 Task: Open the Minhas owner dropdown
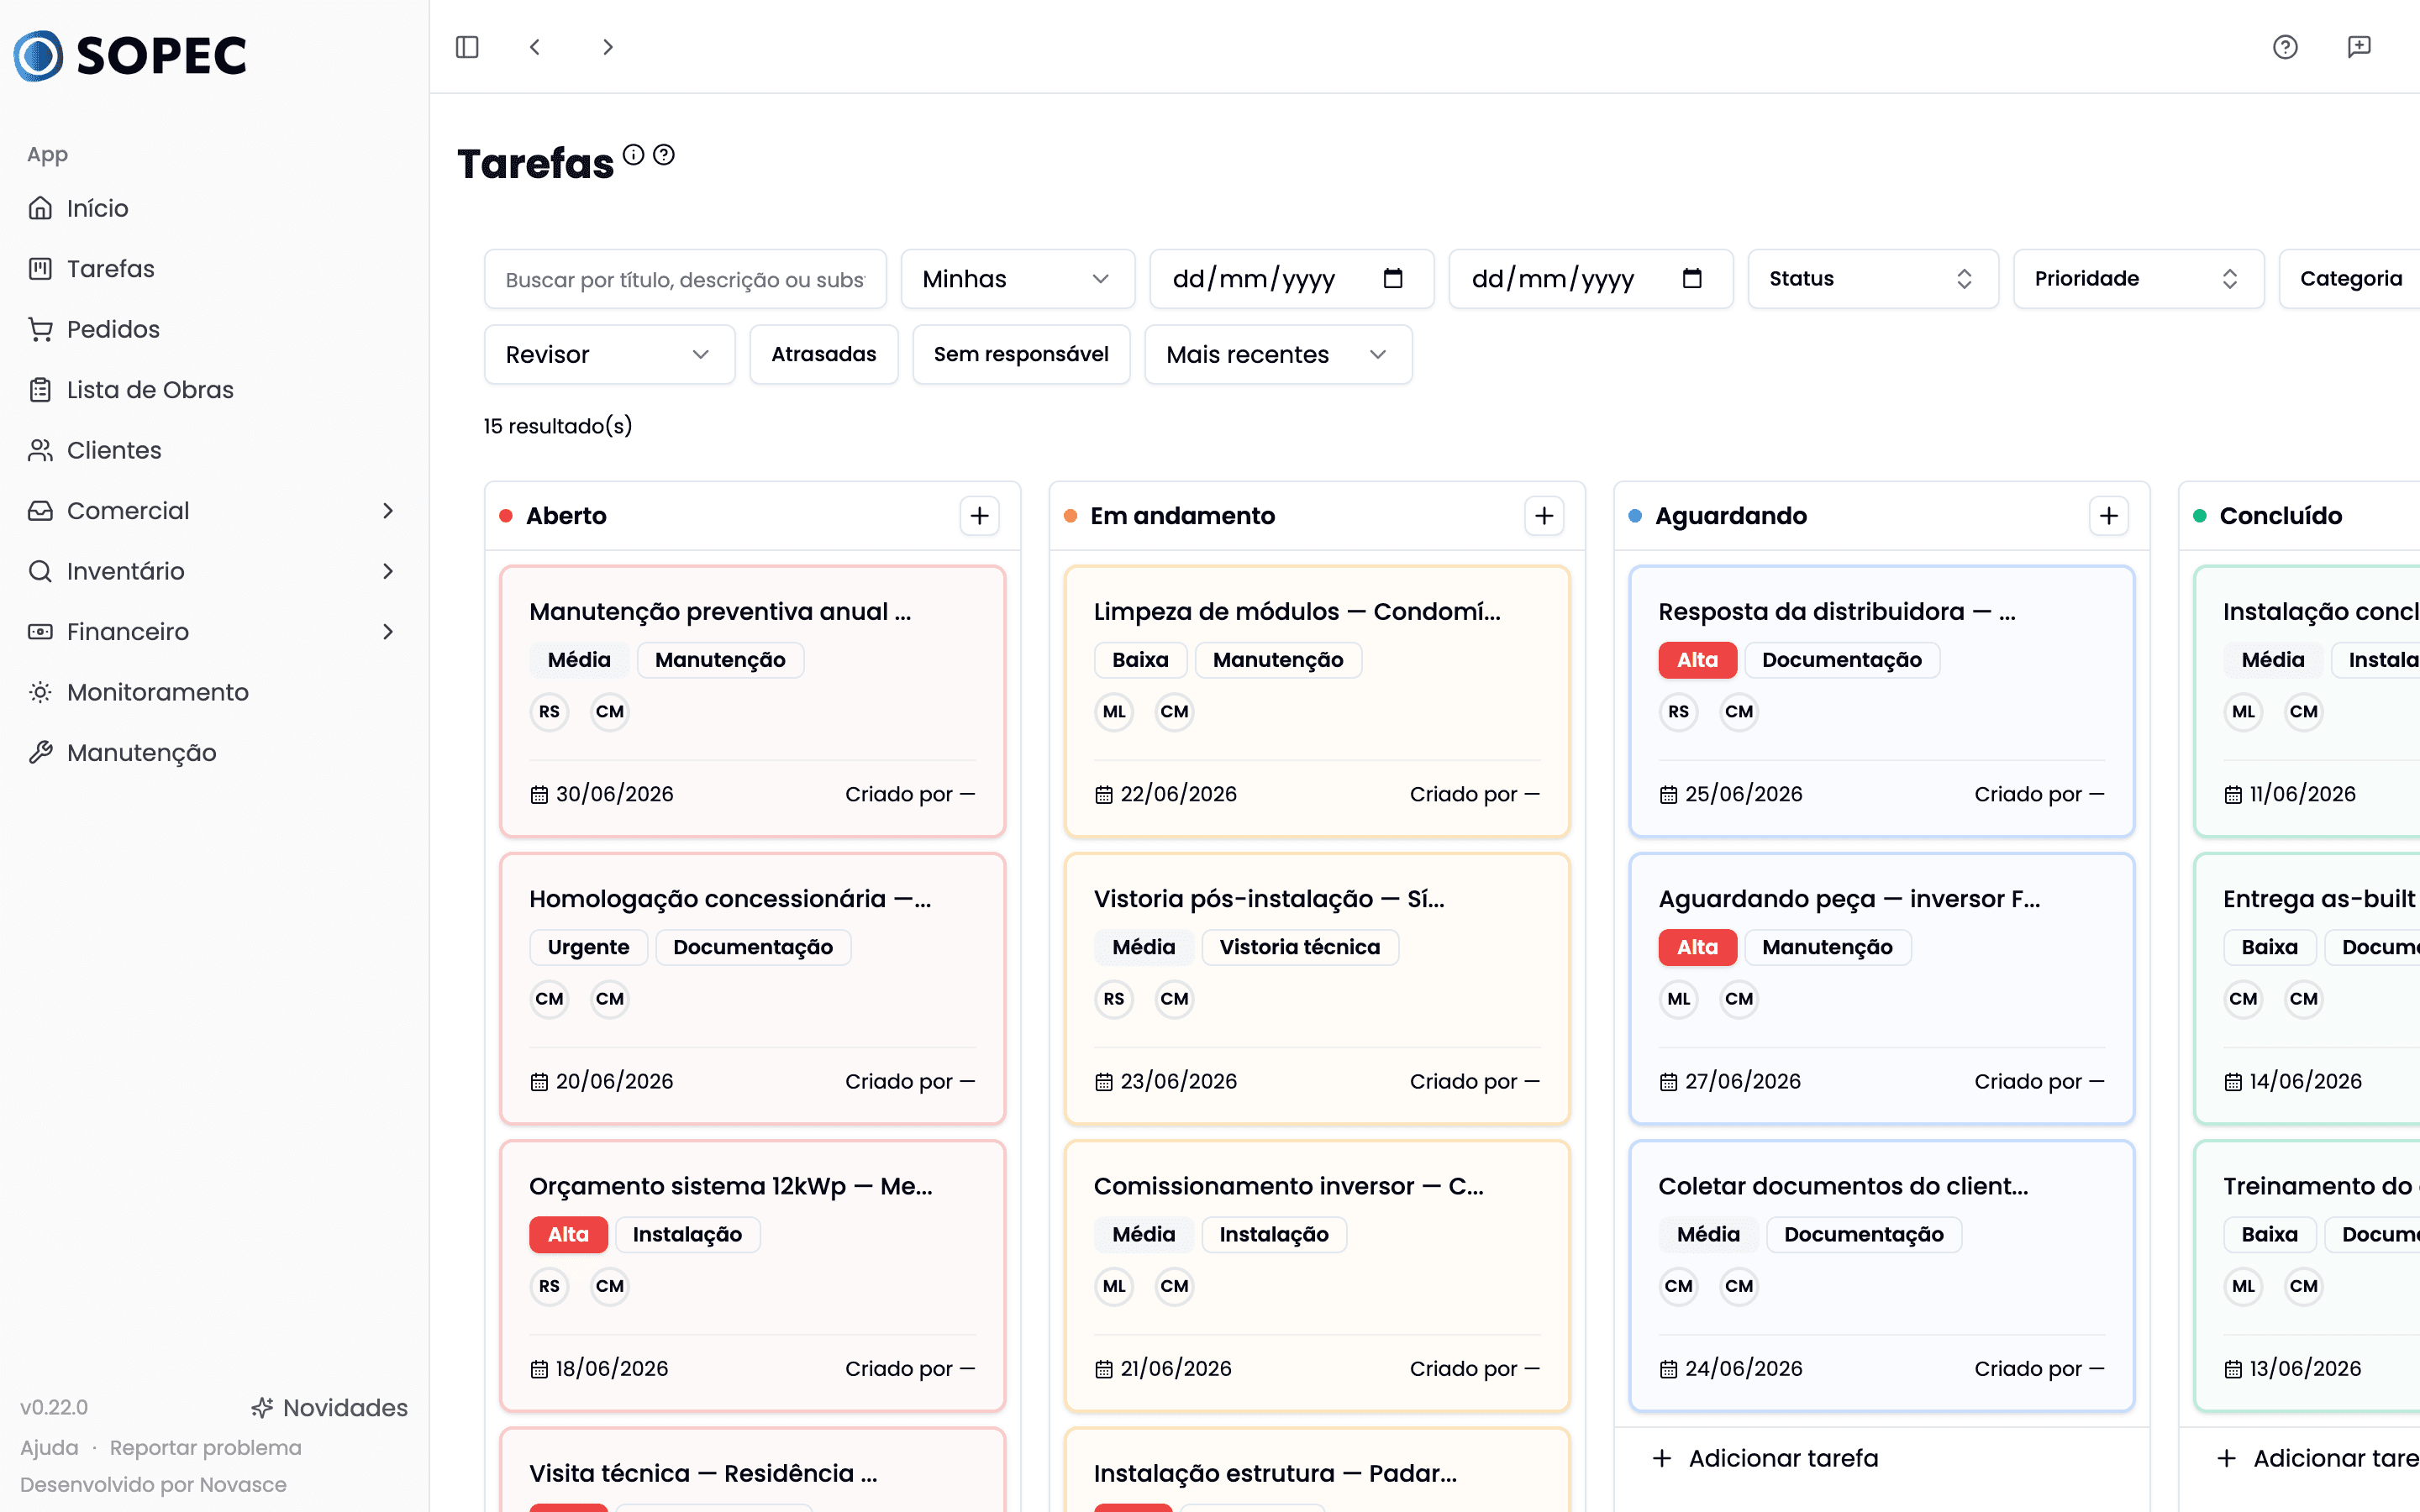pyautogui.click(x=1018, y=279)
